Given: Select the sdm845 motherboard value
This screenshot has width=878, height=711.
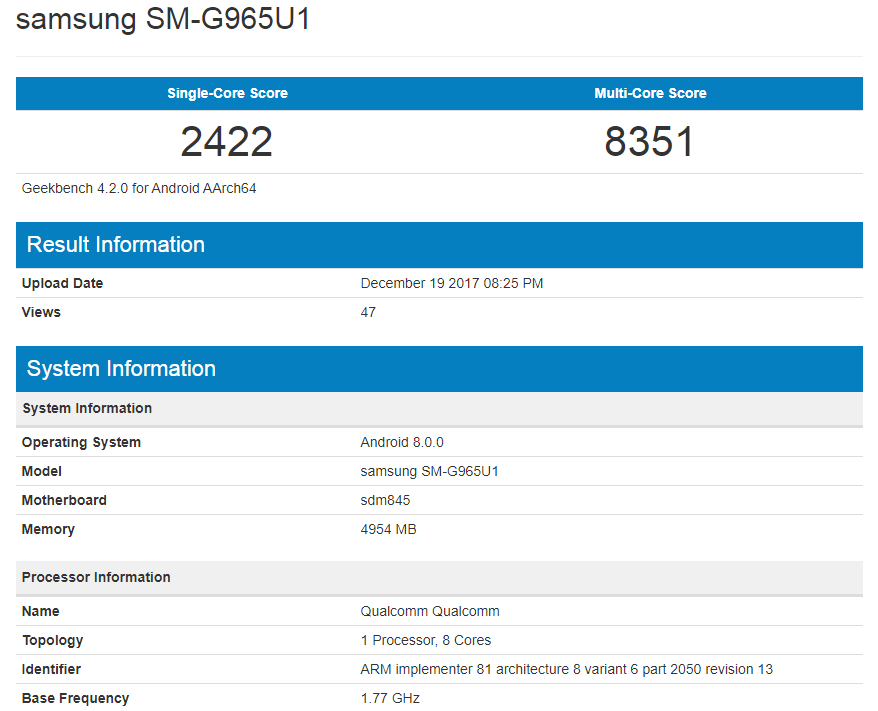Looking at the screenshot, I should click(384, 499).
